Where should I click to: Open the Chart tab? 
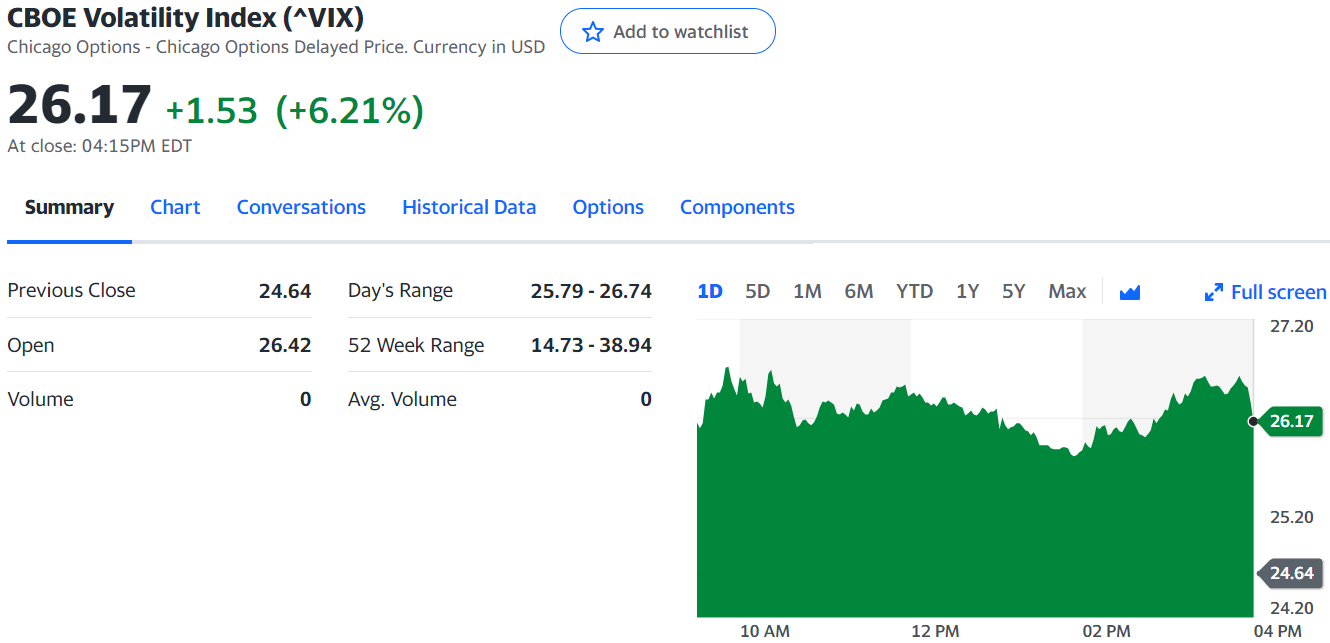175,207
